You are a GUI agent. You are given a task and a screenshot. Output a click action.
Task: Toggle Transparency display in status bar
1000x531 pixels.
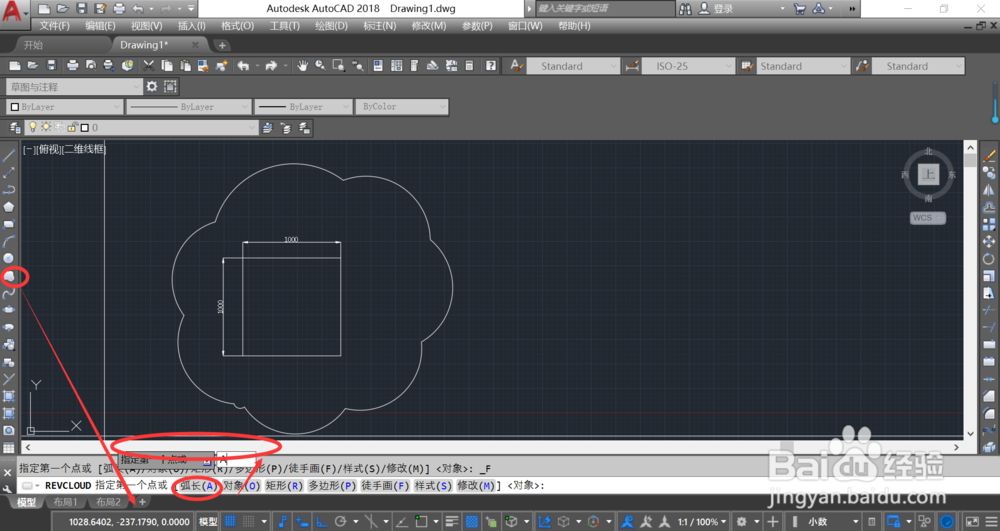(x=471, y=521)
